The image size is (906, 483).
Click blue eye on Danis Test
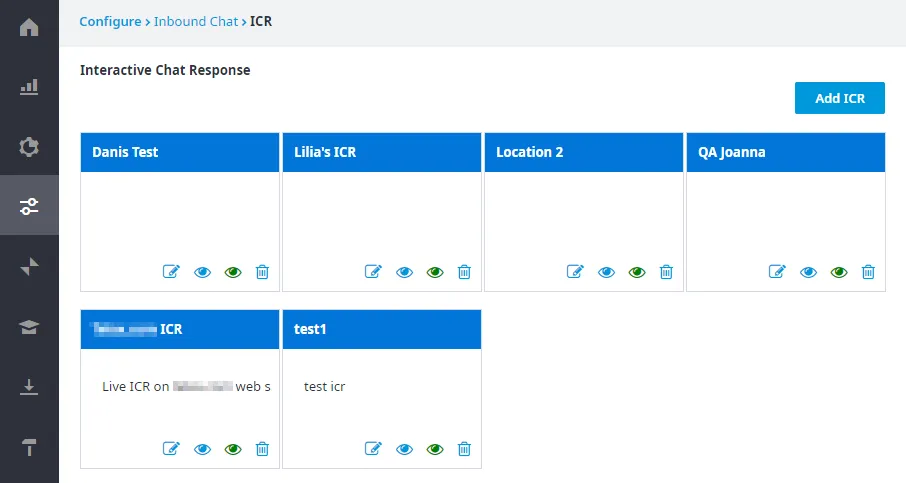click(x=202, y=272)
